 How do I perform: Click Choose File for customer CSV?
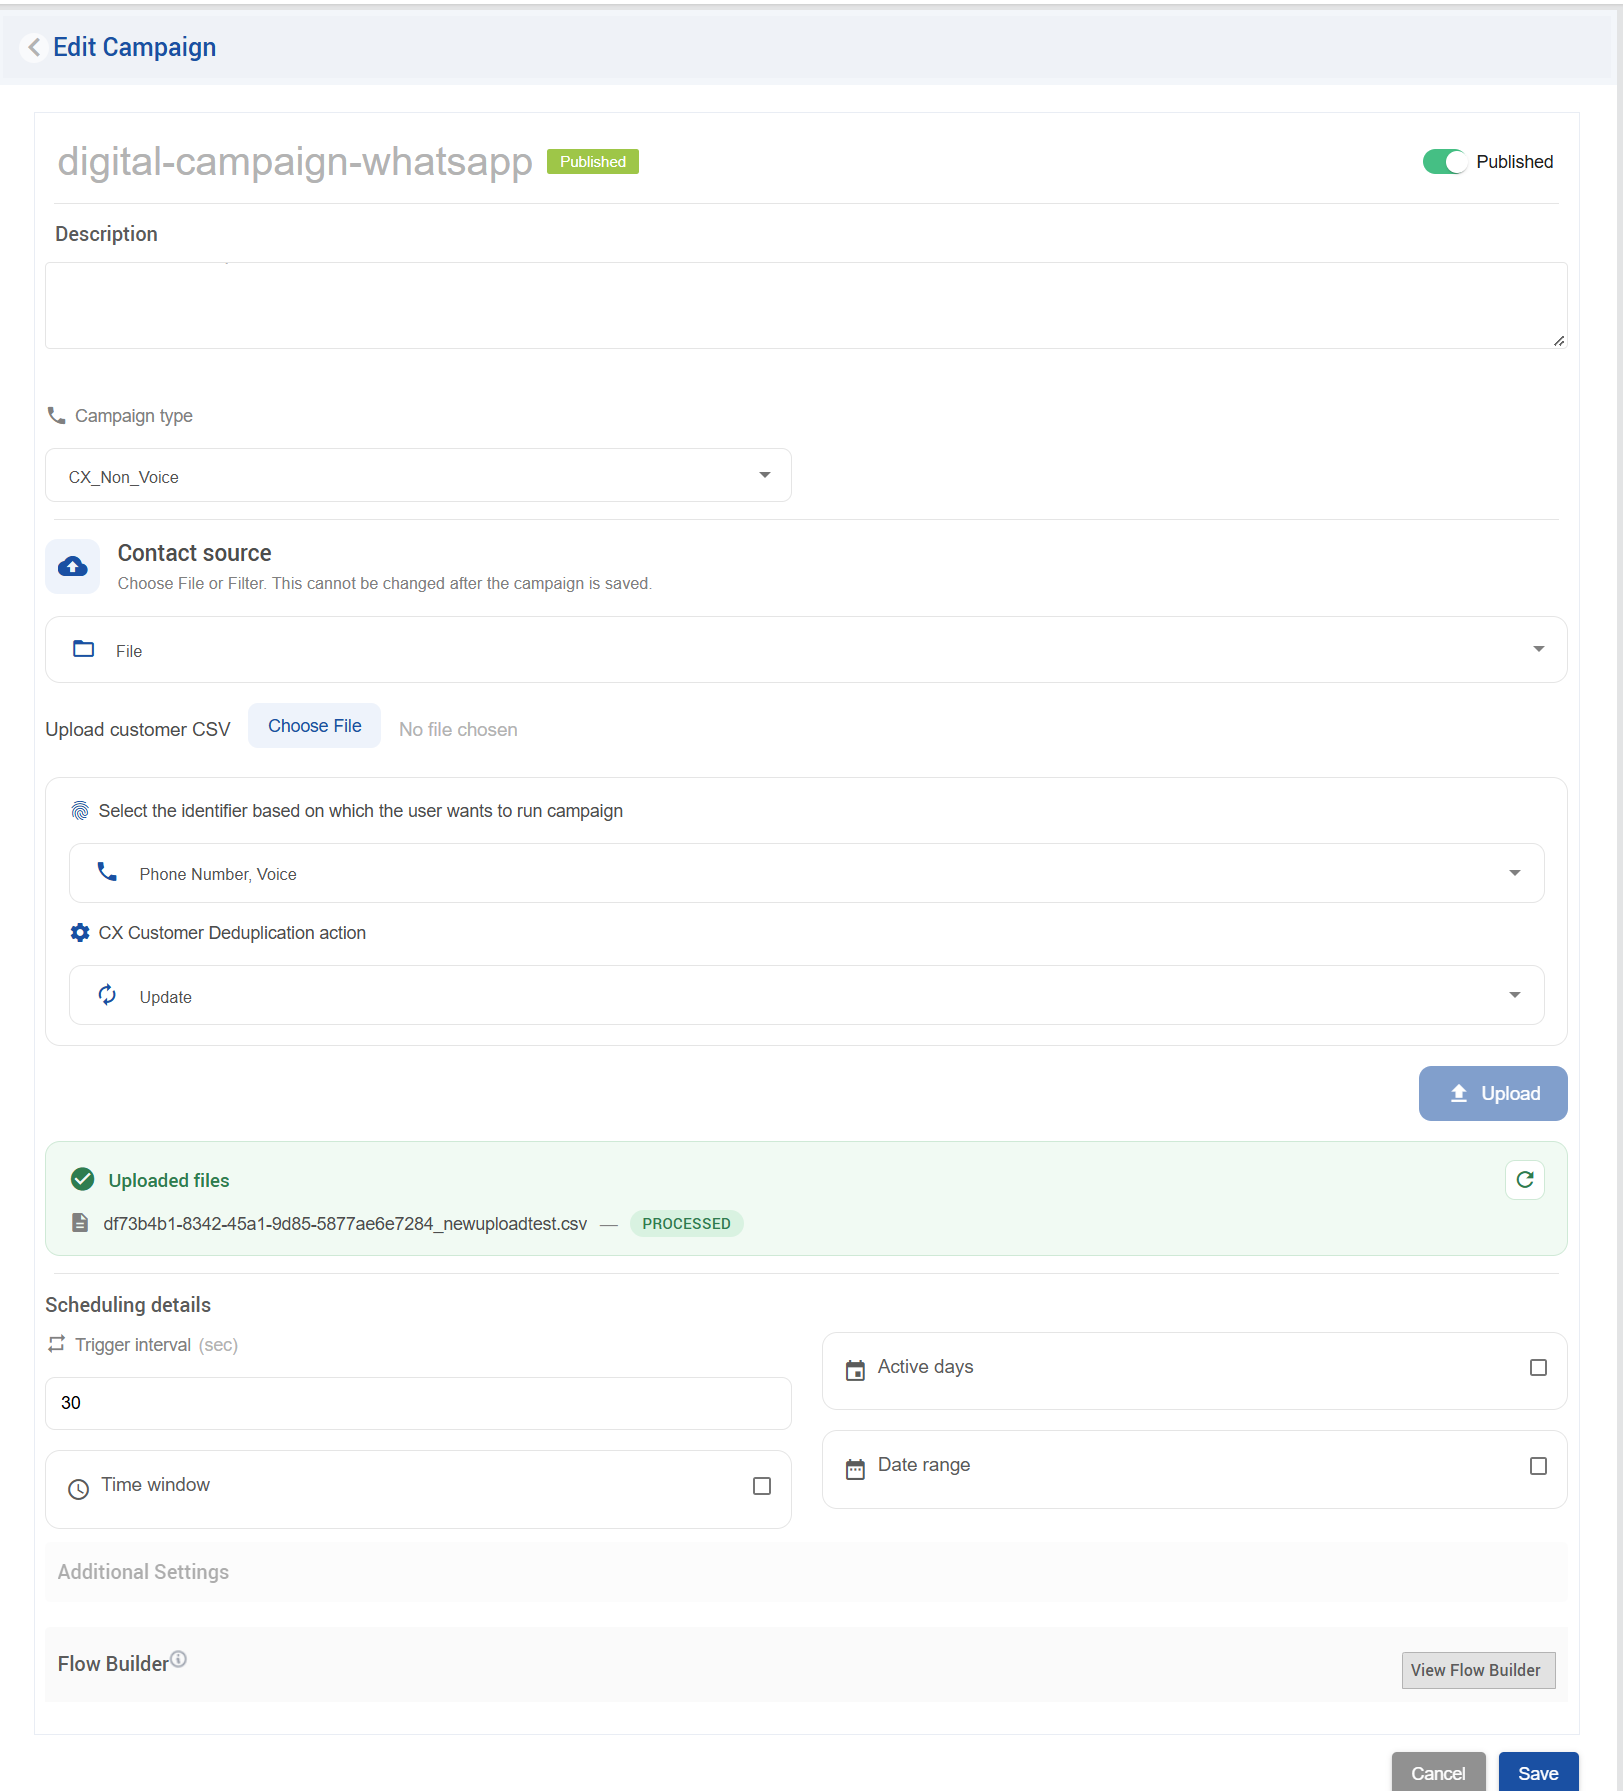[x=314, y=726]
